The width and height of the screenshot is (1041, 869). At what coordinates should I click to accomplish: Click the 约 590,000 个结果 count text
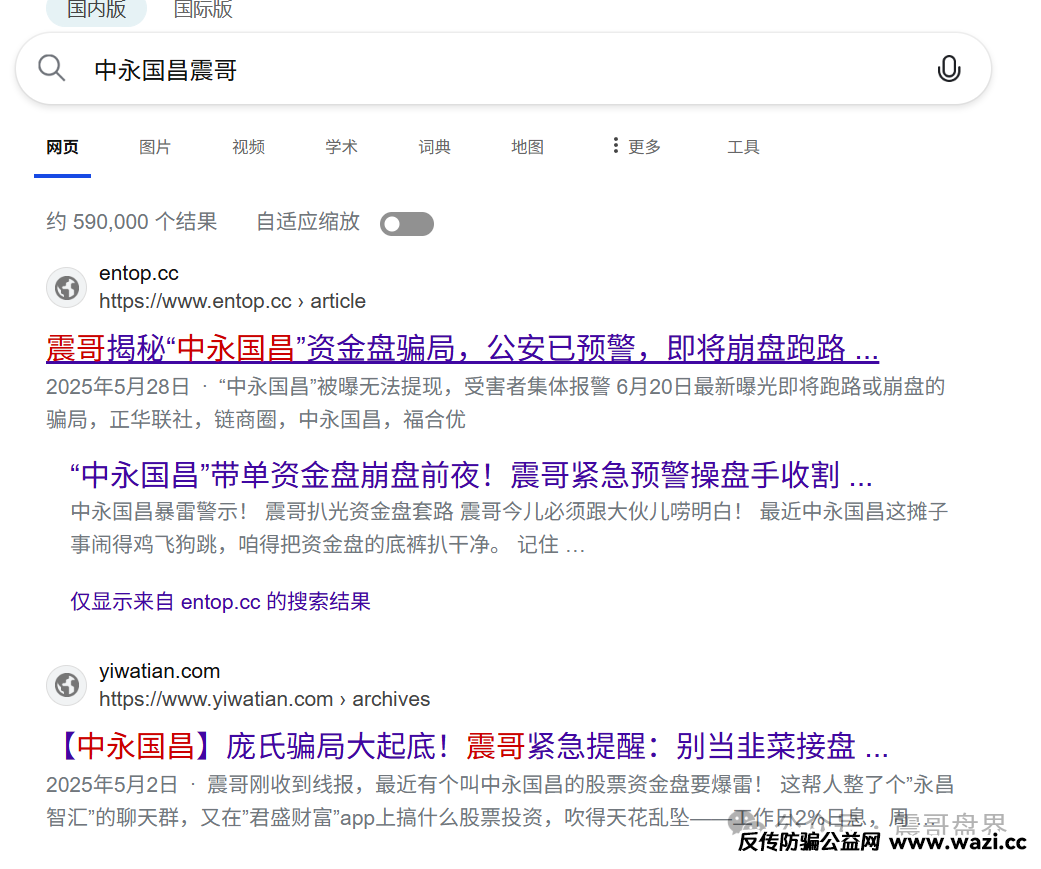(131, 222)
